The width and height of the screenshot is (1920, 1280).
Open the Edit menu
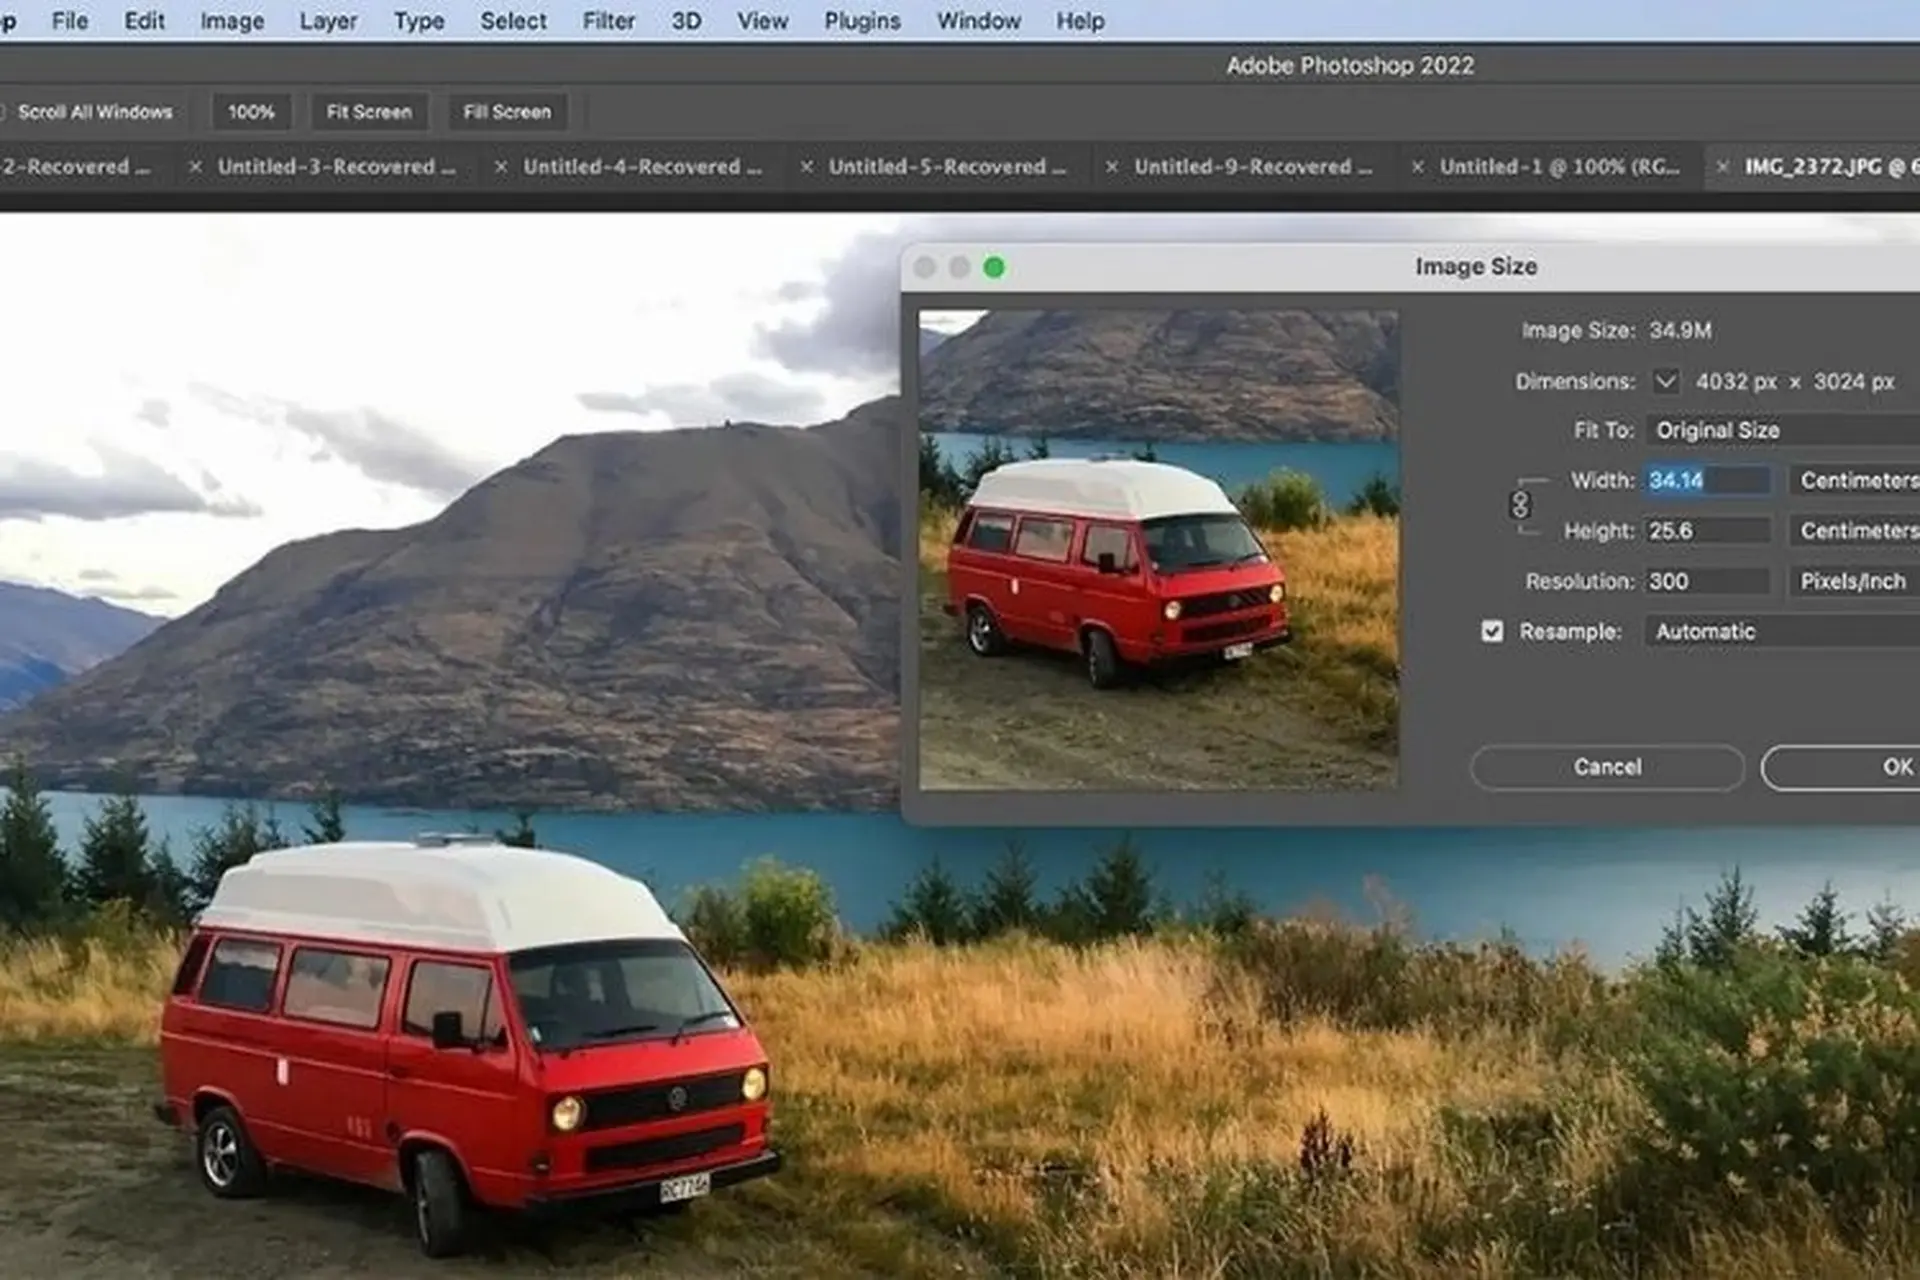144,21
